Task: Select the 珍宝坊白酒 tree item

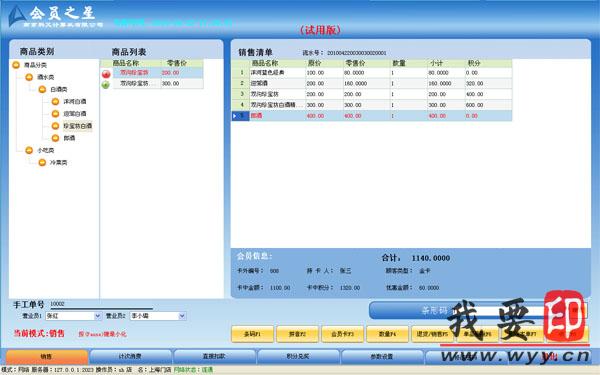Action: 78,126
